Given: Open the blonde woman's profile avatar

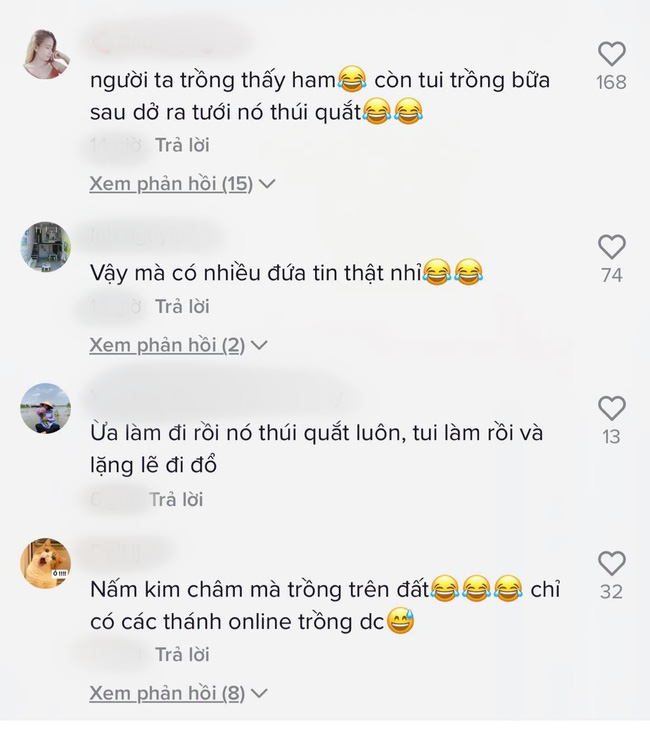Looking at the screenshot, I should [46, 54].
